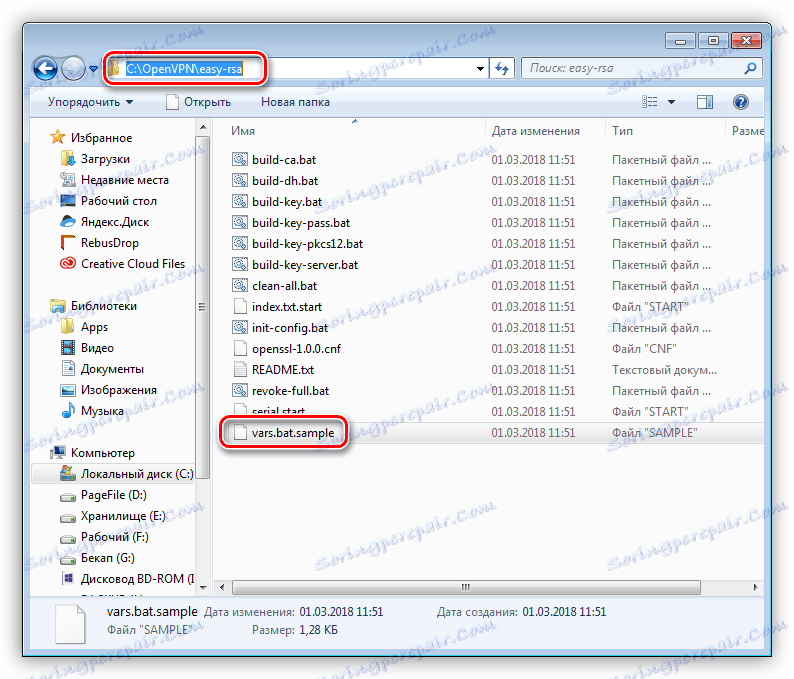The width and height of the screenshot is (794, 679).
Task: Click the clean-all.bat file icon
Action: click(240, 286)
